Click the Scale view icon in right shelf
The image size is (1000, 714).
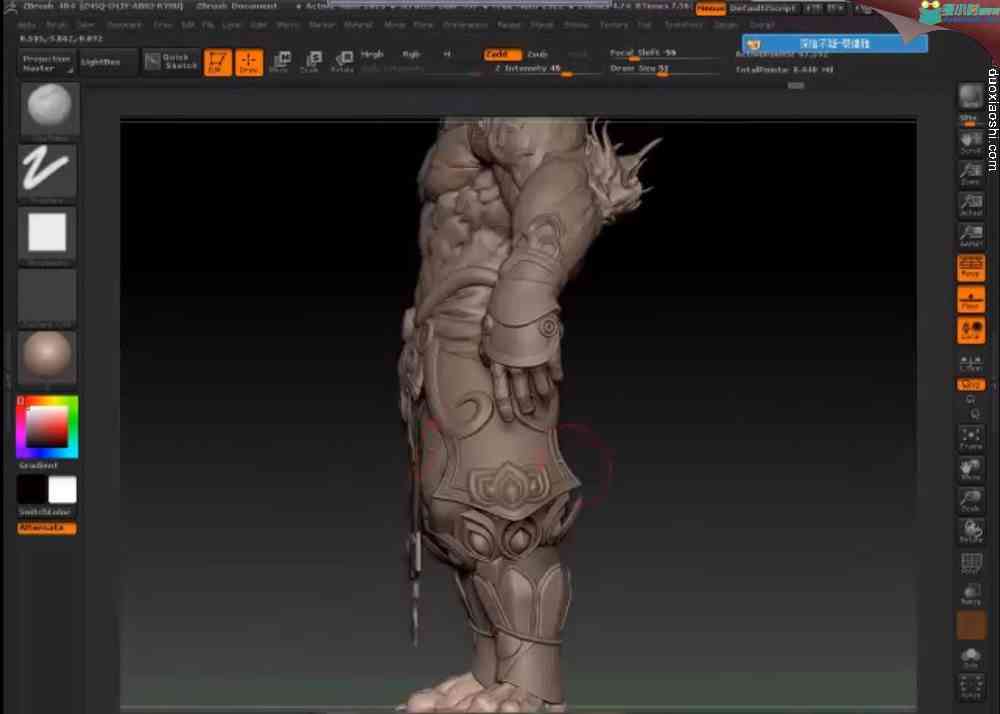971,500
